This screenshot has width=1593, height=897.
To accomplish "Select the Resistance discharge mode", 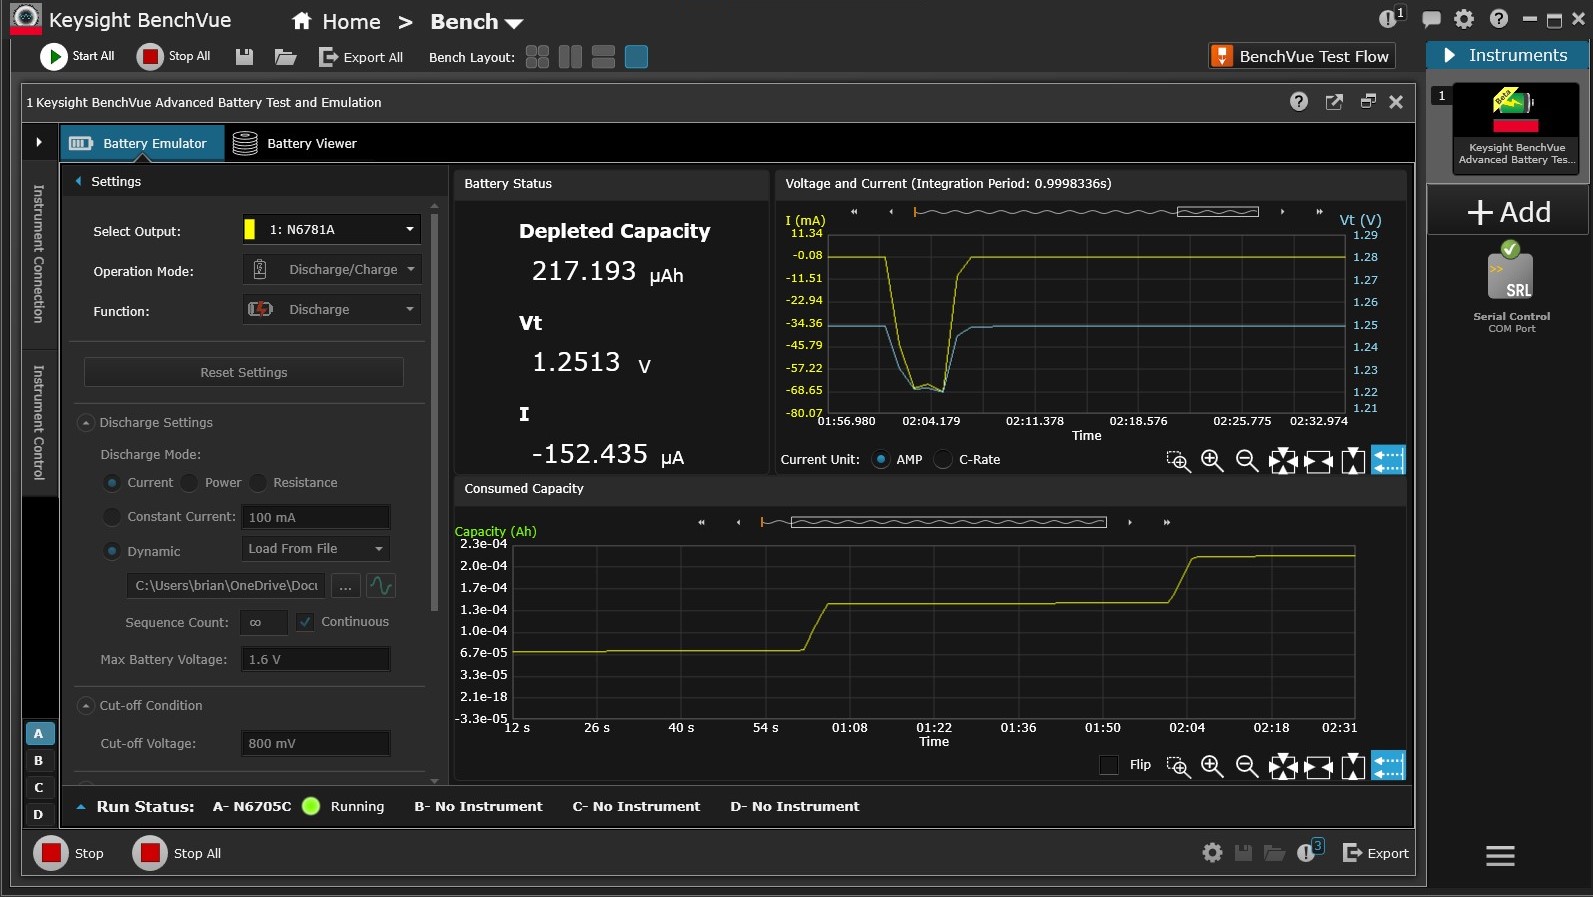I will (x=258, y=483).
